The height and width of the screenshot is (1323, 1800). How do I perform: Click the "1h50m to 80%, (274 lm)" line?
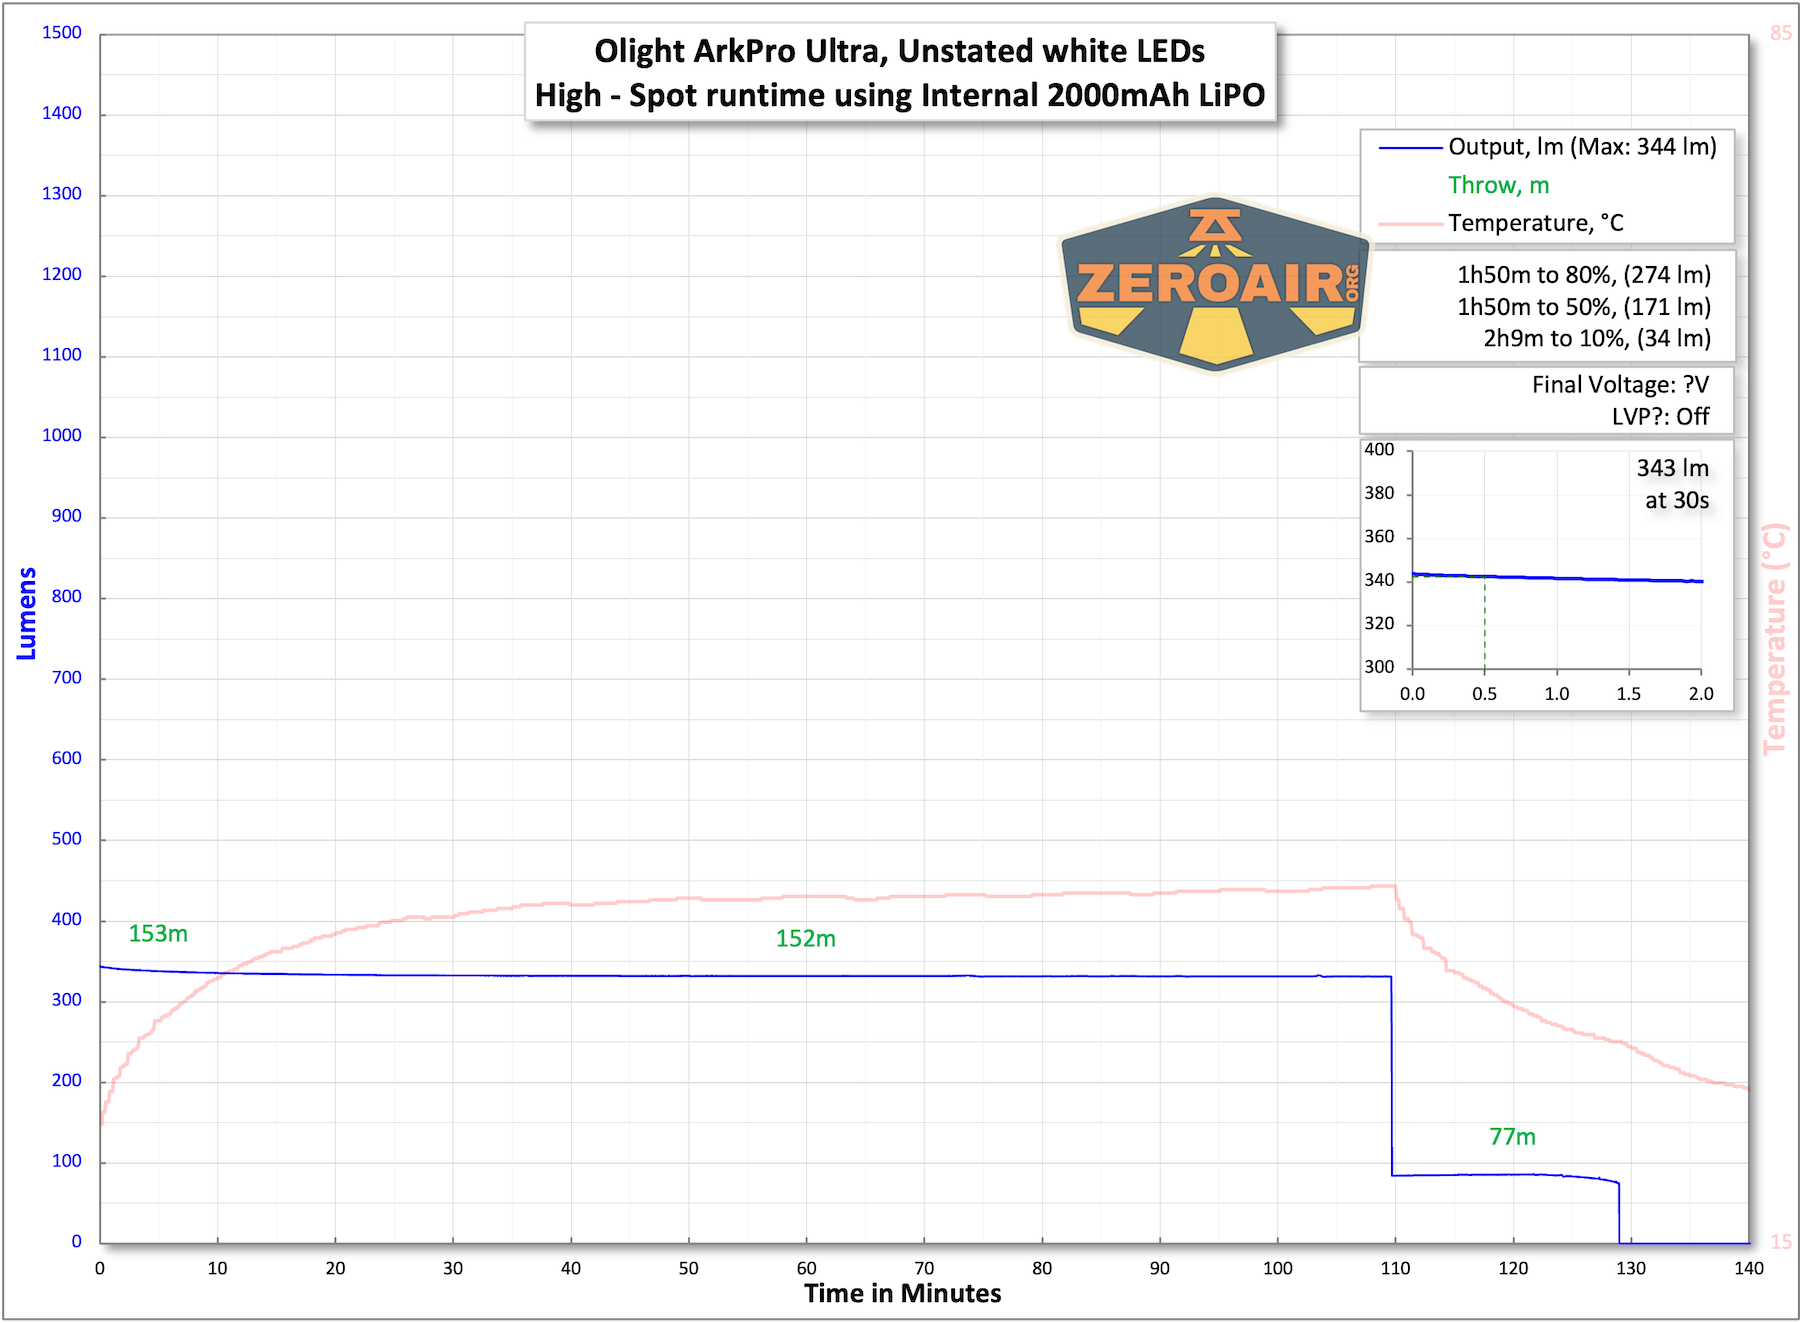[1583, 275]
